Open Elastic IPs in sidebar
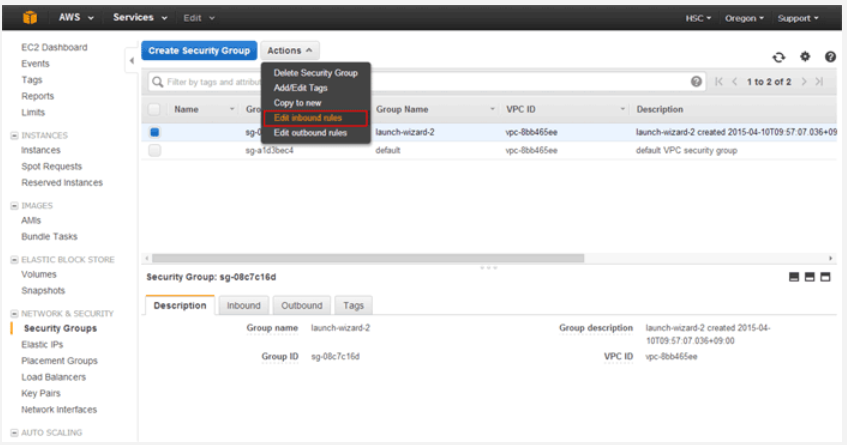Viewport: 847px width, 445px height. 42,345
